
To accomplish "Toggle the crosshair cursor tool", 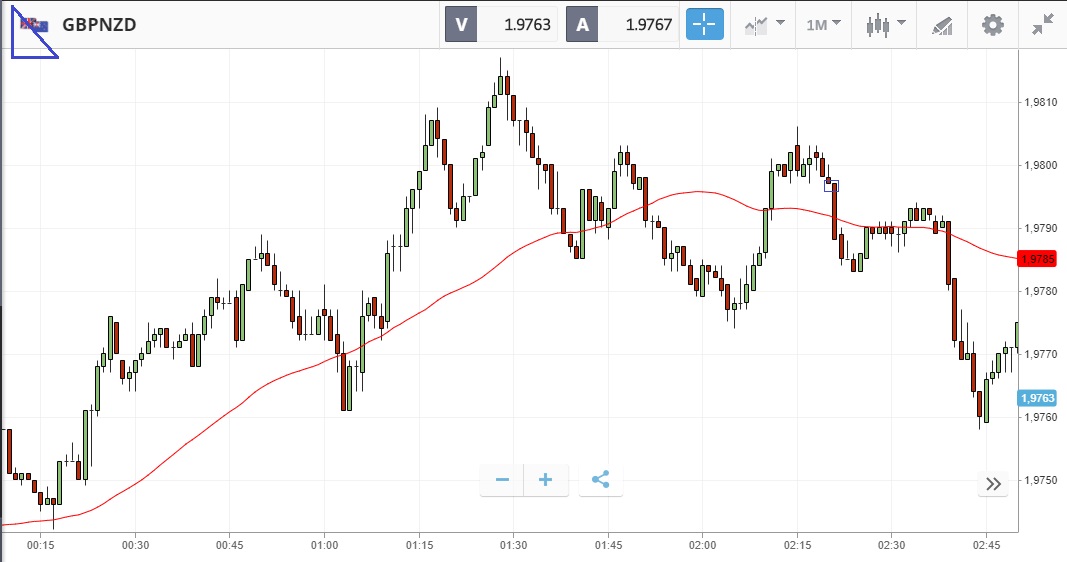I will (704, 25).
